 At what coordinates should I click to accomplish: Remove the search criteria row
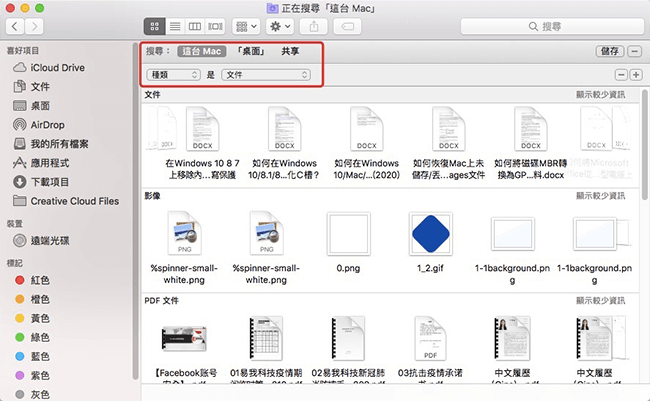(621, 75)
